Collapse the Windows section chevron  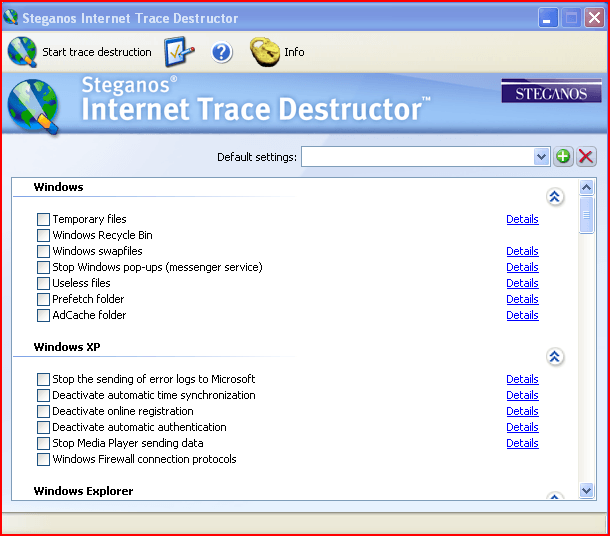(x=555, y=197)
